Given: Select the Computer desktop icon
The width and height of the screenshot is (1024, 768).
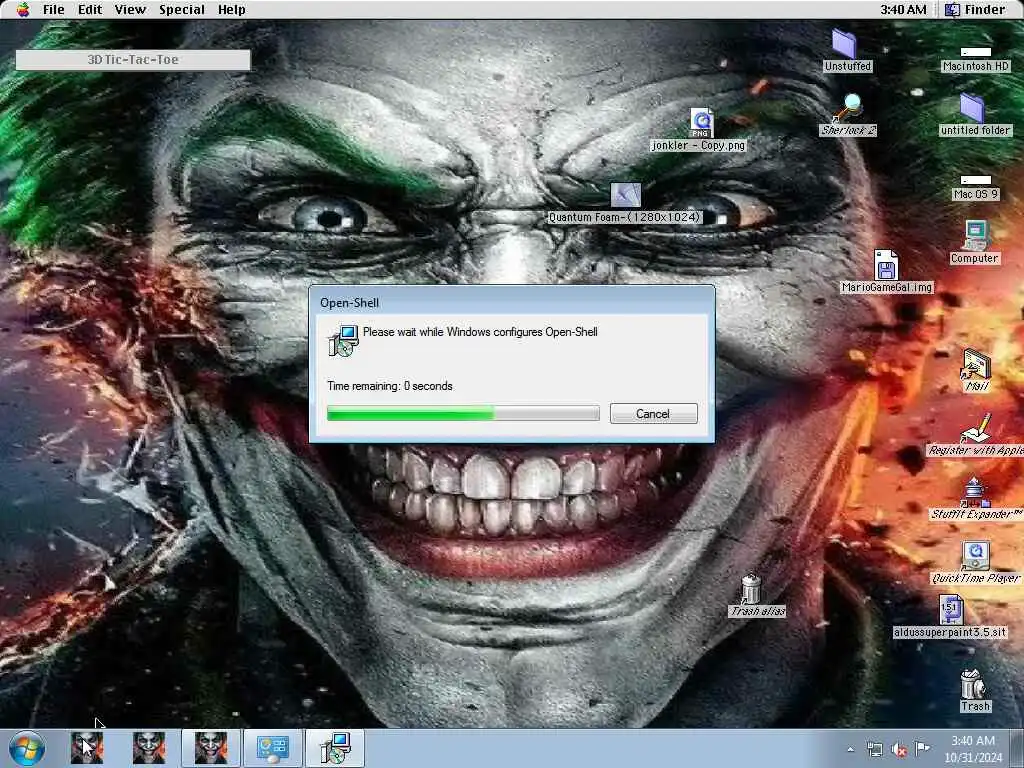Looking at the screenshot, I should (975, 235).
